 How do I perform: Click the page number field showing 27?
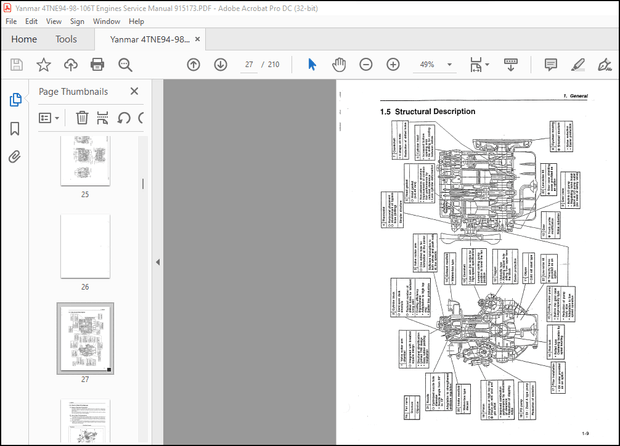point(249,64)
